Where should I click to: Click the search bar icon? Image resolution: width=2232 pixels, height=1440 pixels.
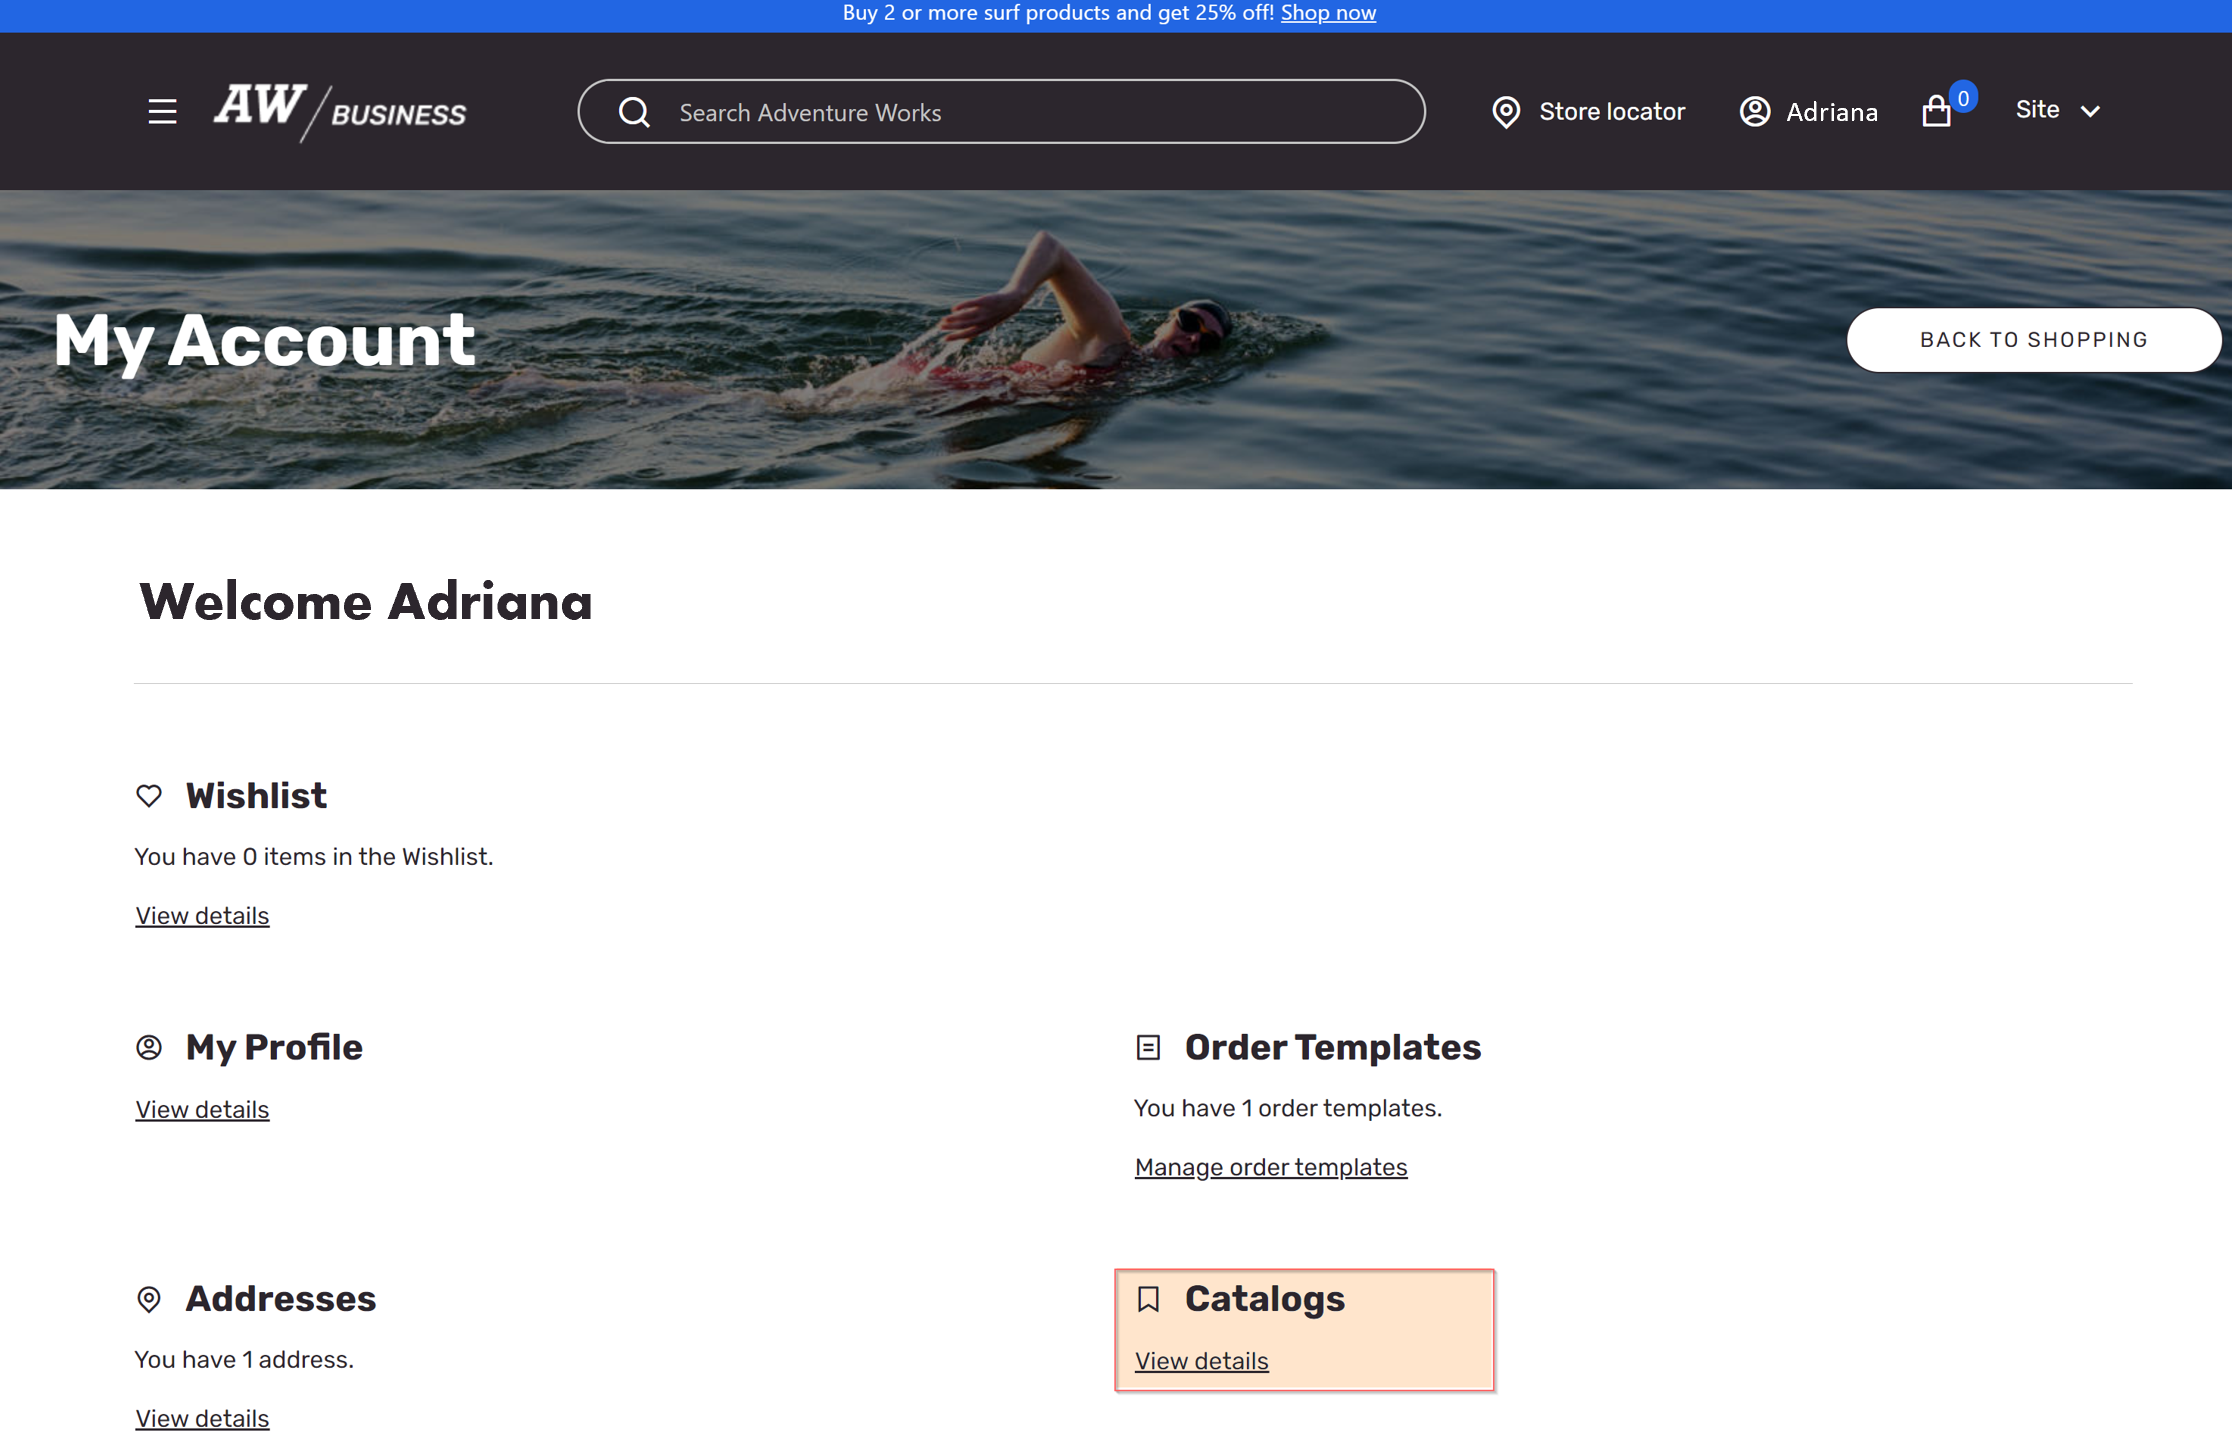pos(633,111)
